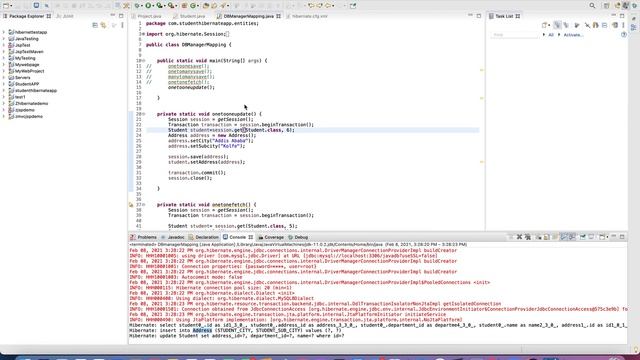Click the onetoonefetch warning marker icon
640x360 pixels.
tap(131, 205)
